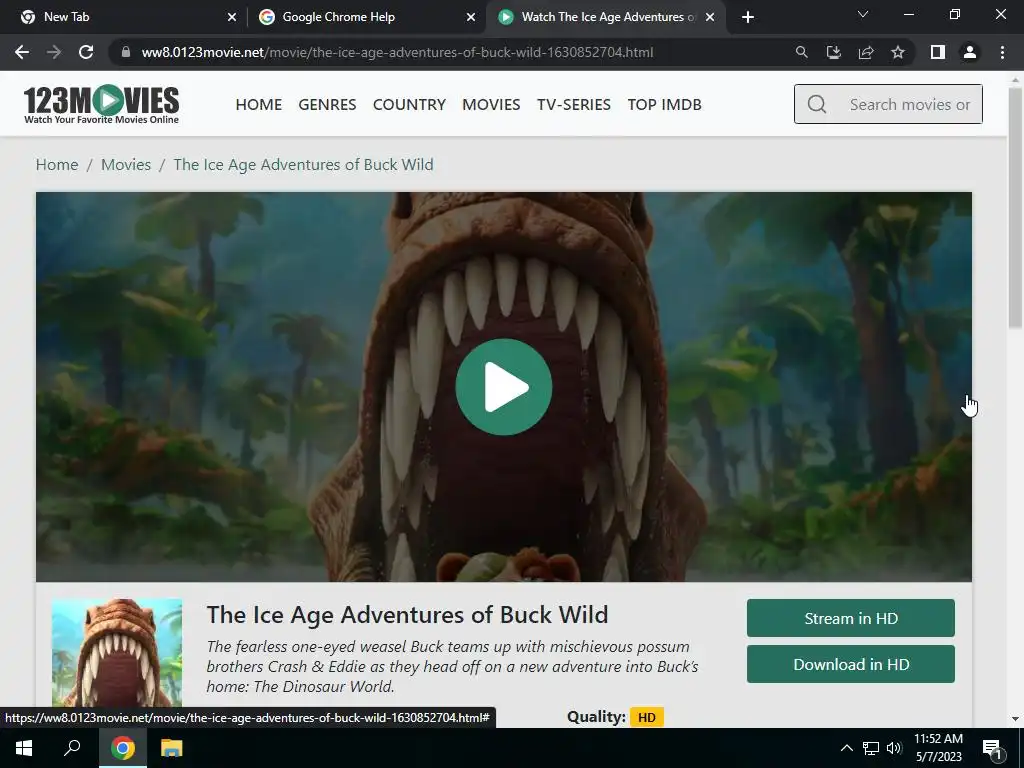Image resolution: width=1024 pixels, height=768 pixels.
Task: Open the address bar zoom/search magnifier icon
Action: coord(801,52)
